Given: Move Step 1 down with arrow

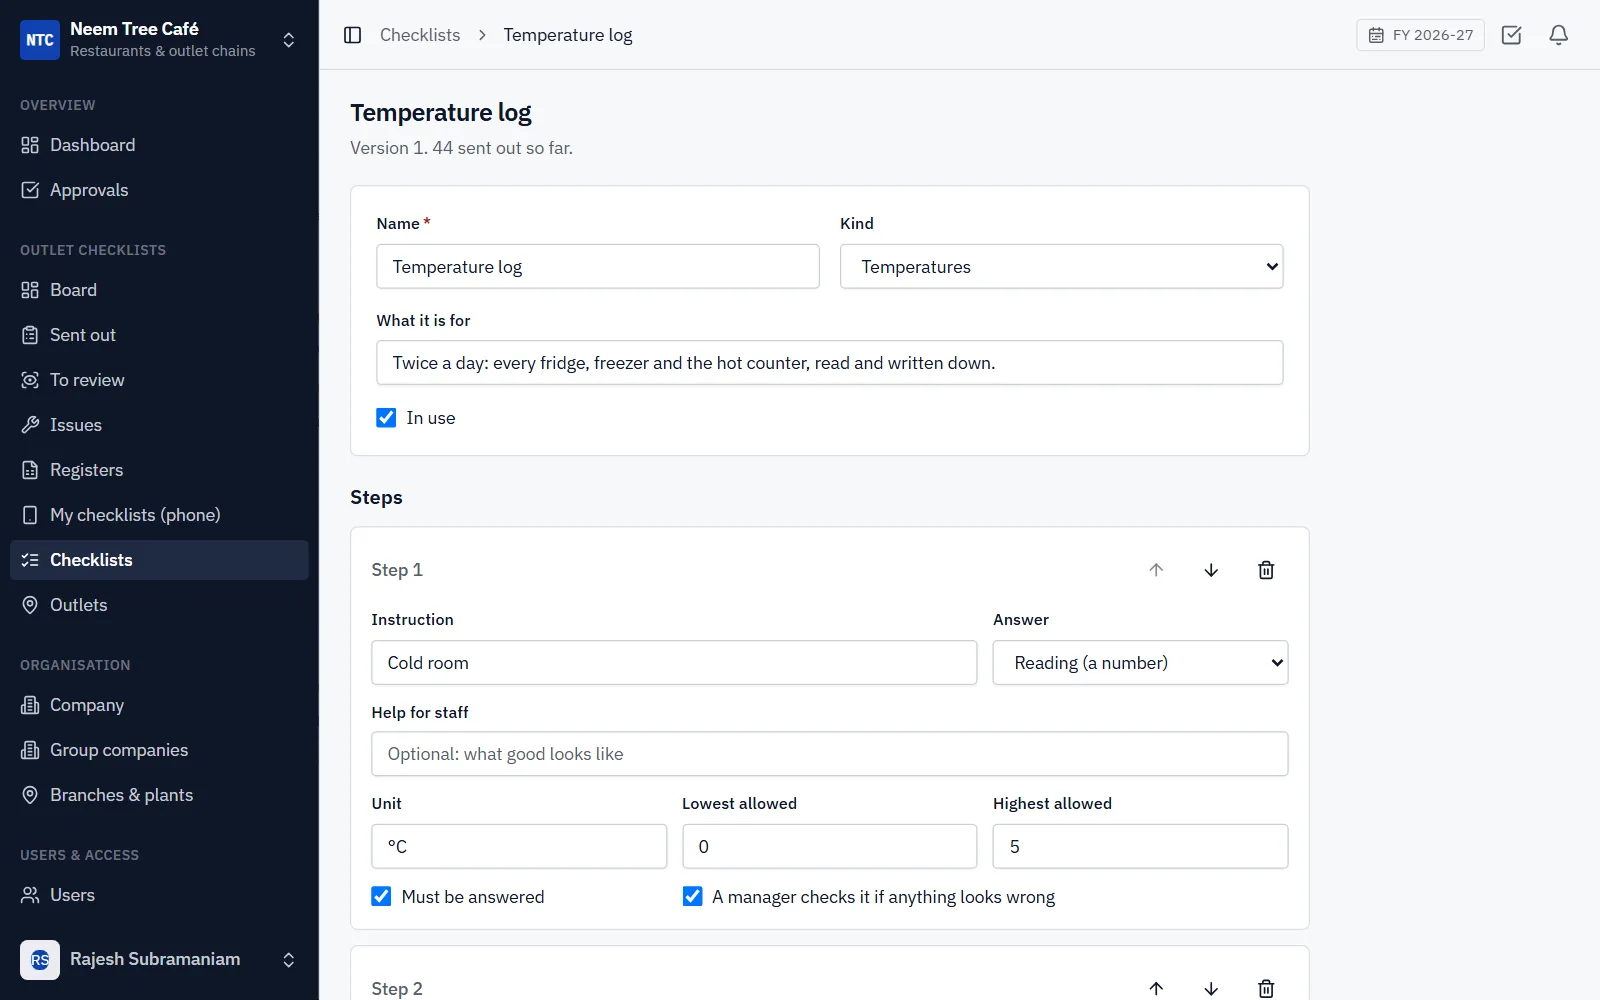Looking at the screenshot, I should 1211,570.
